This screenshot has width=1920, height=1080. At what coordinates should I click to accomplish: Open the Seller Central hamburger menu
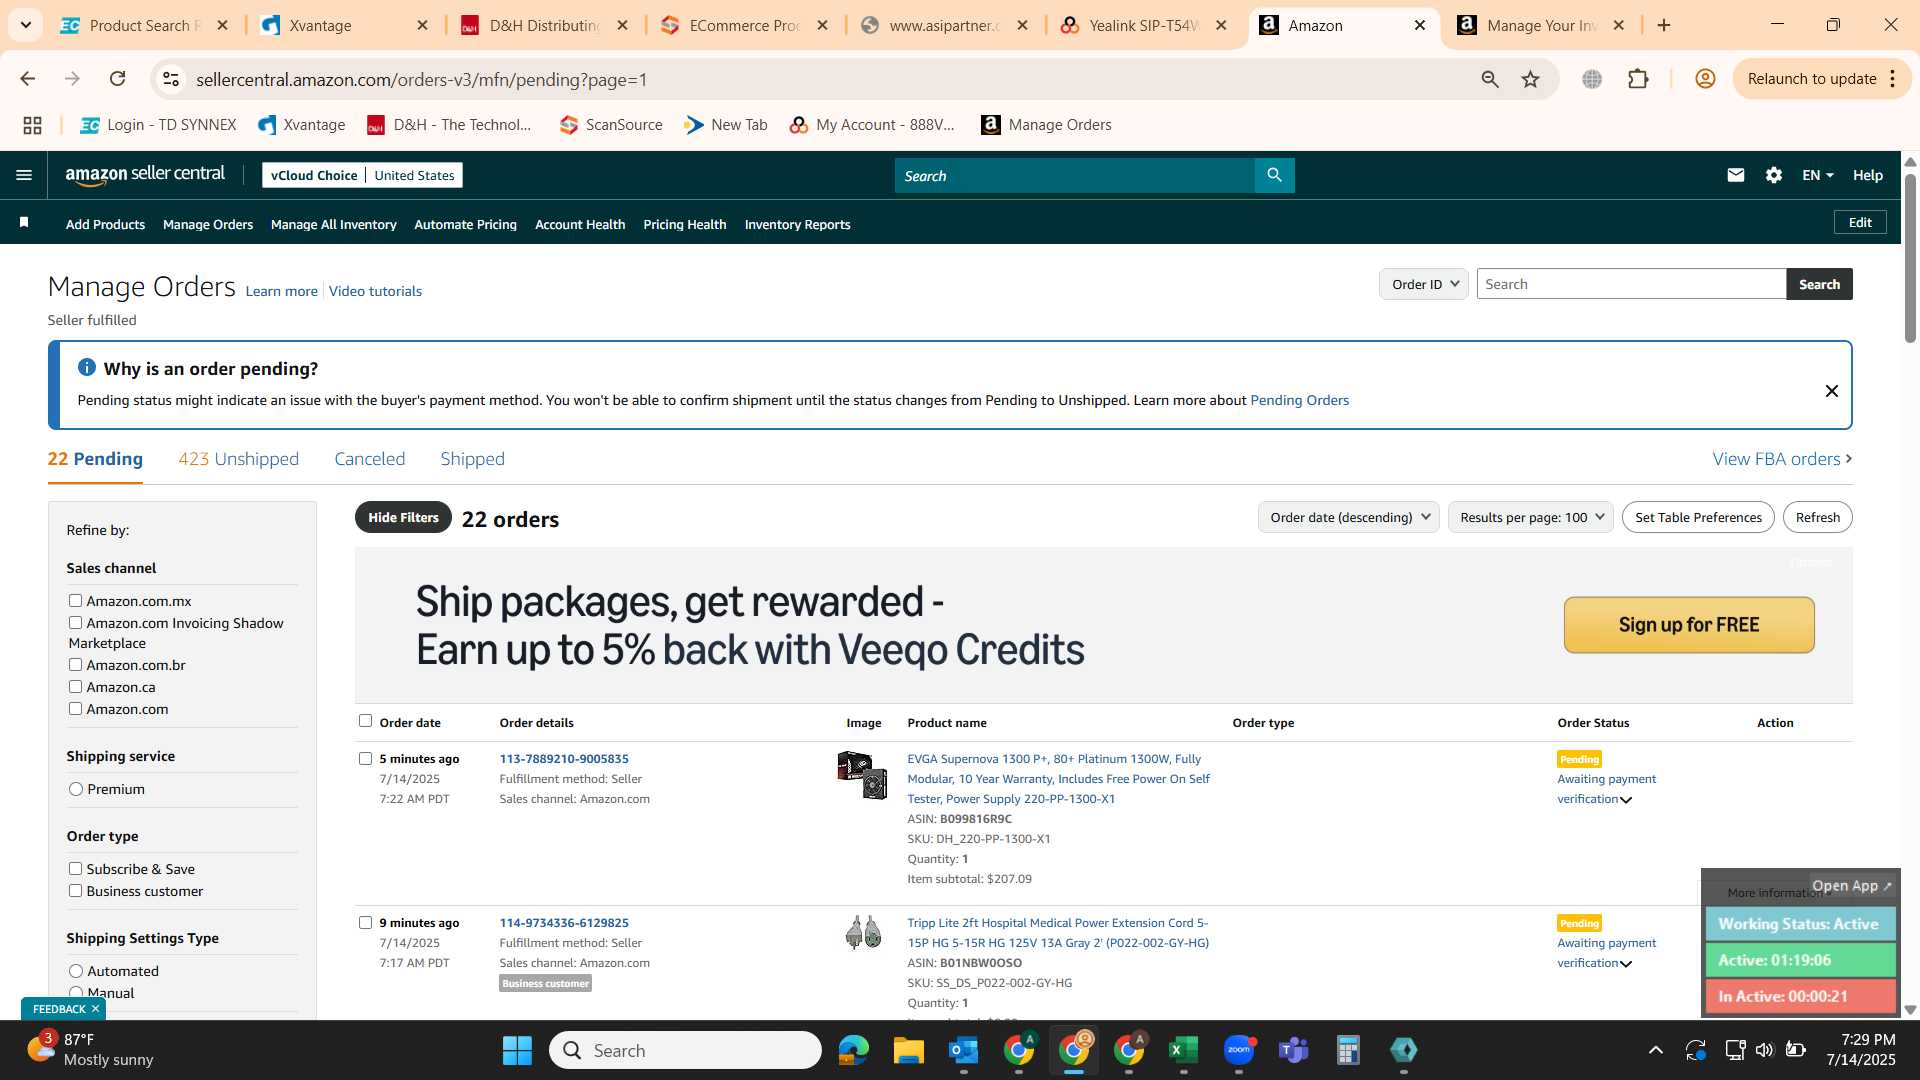point(24,175)
